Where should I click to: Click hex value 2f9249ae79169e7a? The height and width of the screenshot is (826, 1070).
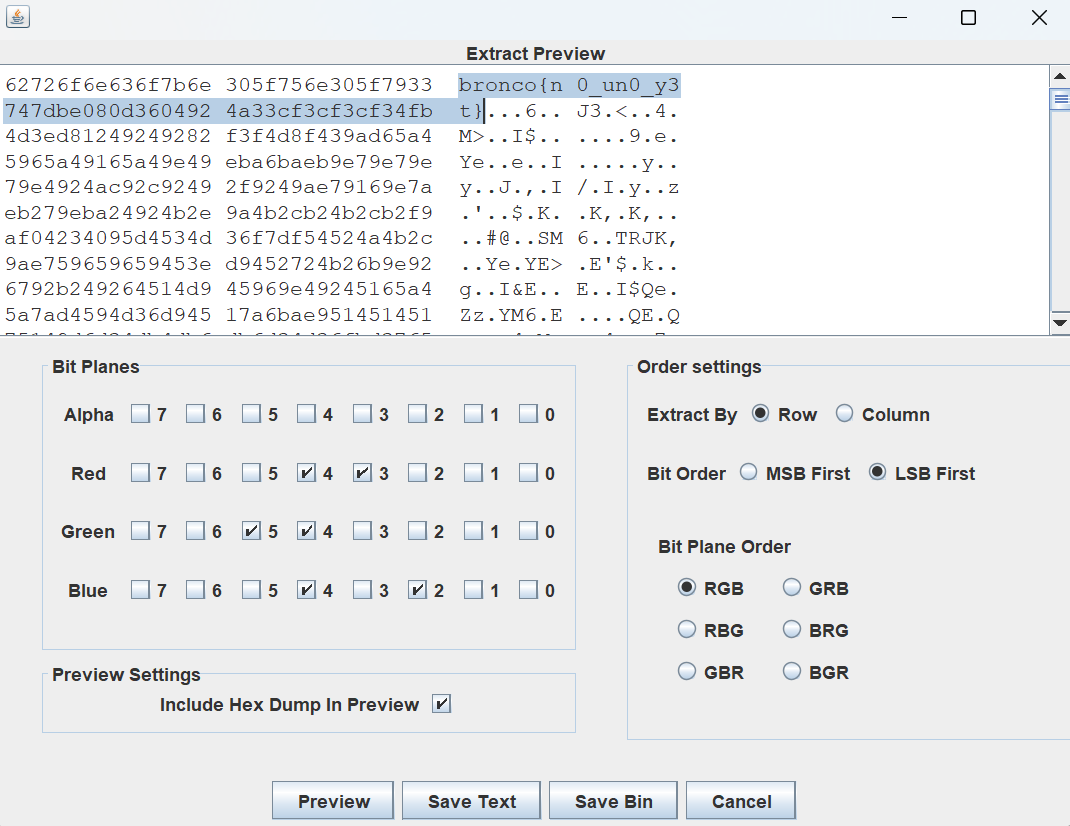tap(329, 187)
